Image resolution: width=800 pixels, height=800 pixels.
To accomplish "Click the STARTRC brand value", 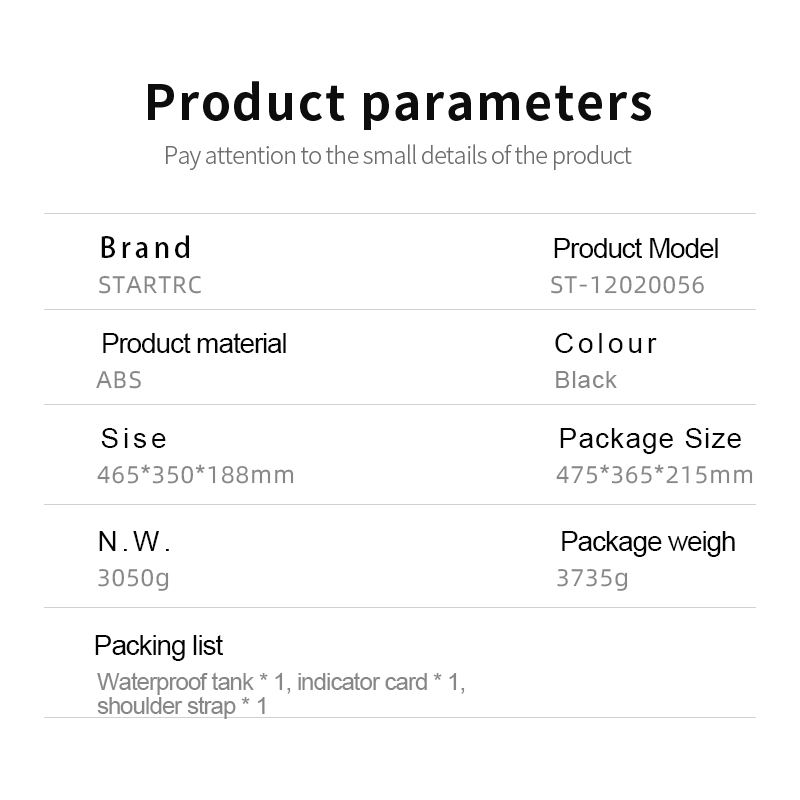I will [x=150, y=285].
